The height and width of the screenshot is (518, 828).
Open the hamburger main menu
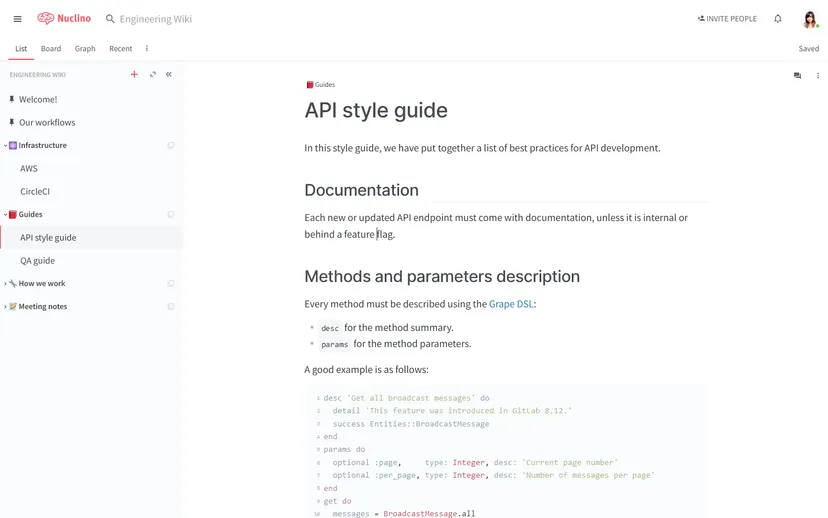tap(17, 19)
